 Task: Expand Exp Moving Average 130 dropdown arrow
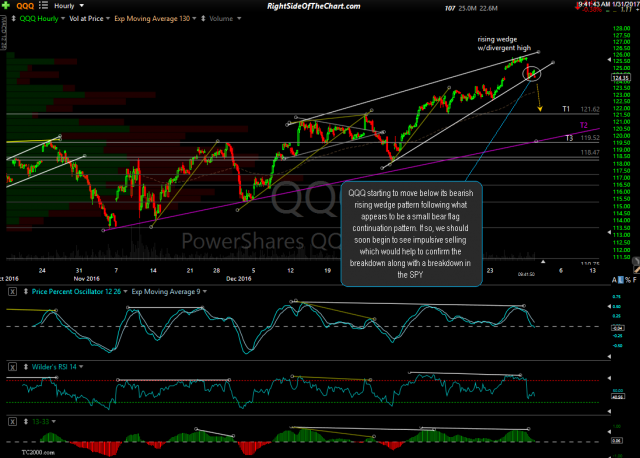(x=194, y=19)
